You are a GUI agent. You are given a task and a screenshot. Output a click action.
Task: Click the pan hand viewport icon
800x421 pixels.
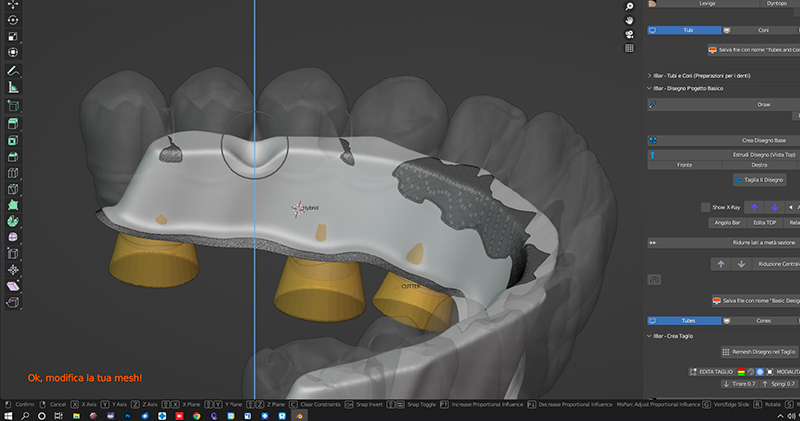coord(629,20)
